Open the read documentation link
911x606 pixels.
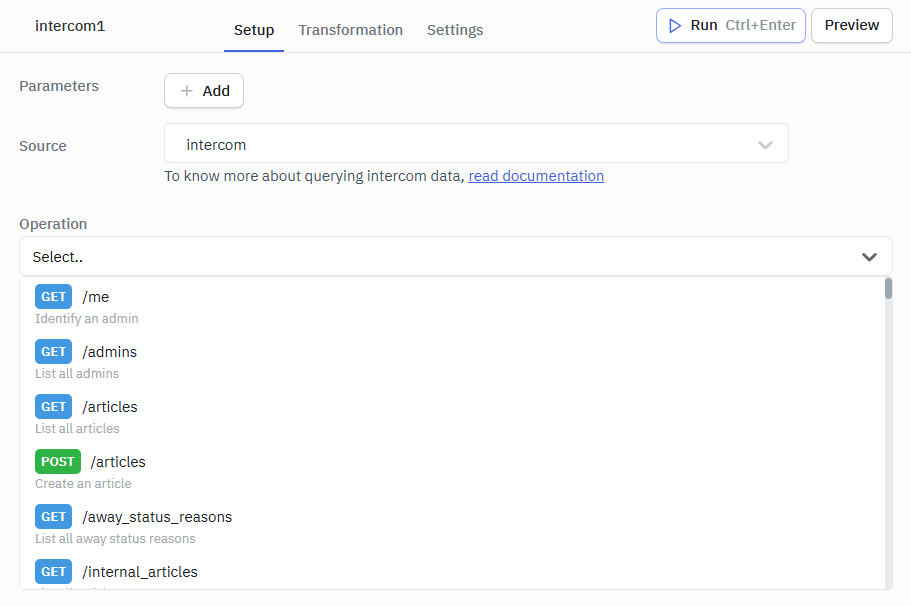[x=536, y=176]
